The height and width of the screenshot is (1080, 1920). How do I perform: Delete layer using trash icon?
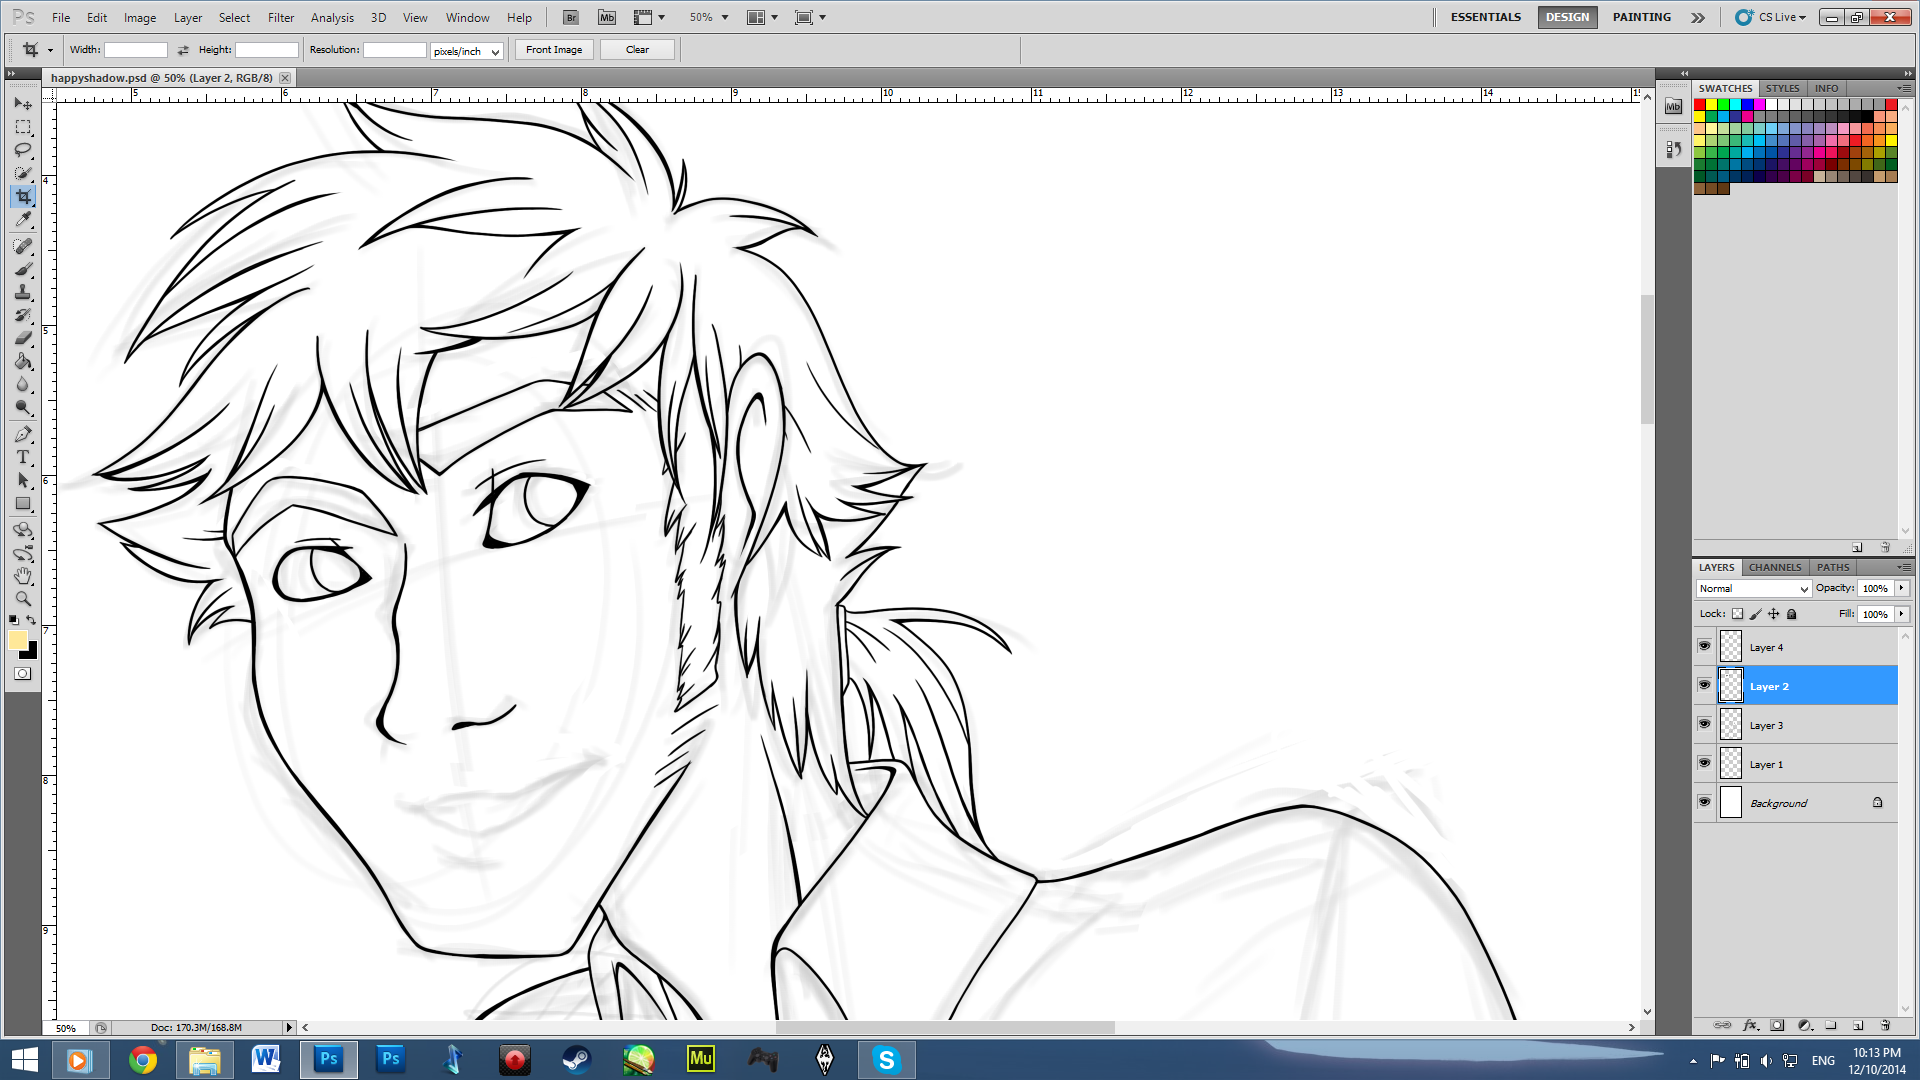click(1885, 1025)
